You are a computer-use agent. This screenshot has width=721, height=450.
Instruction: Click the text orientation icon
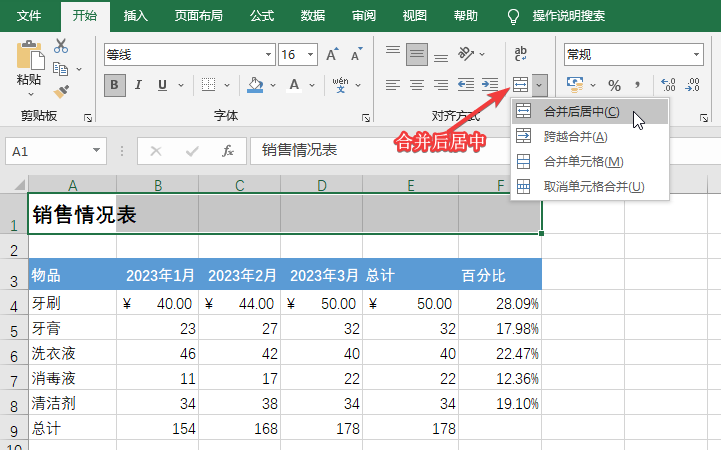tap(466, 54)
